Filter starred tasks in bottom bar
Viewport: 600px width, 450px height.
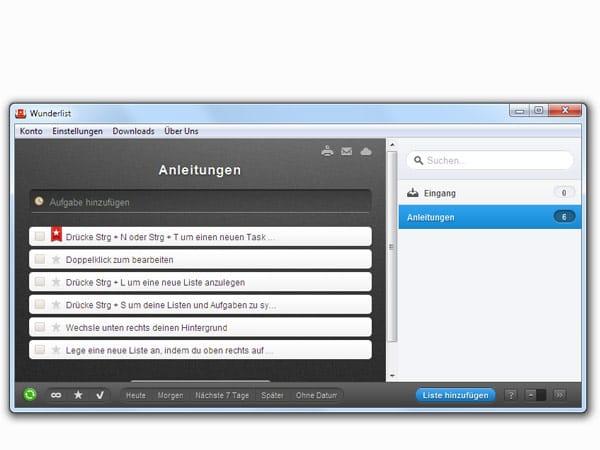tap(78, 395)
